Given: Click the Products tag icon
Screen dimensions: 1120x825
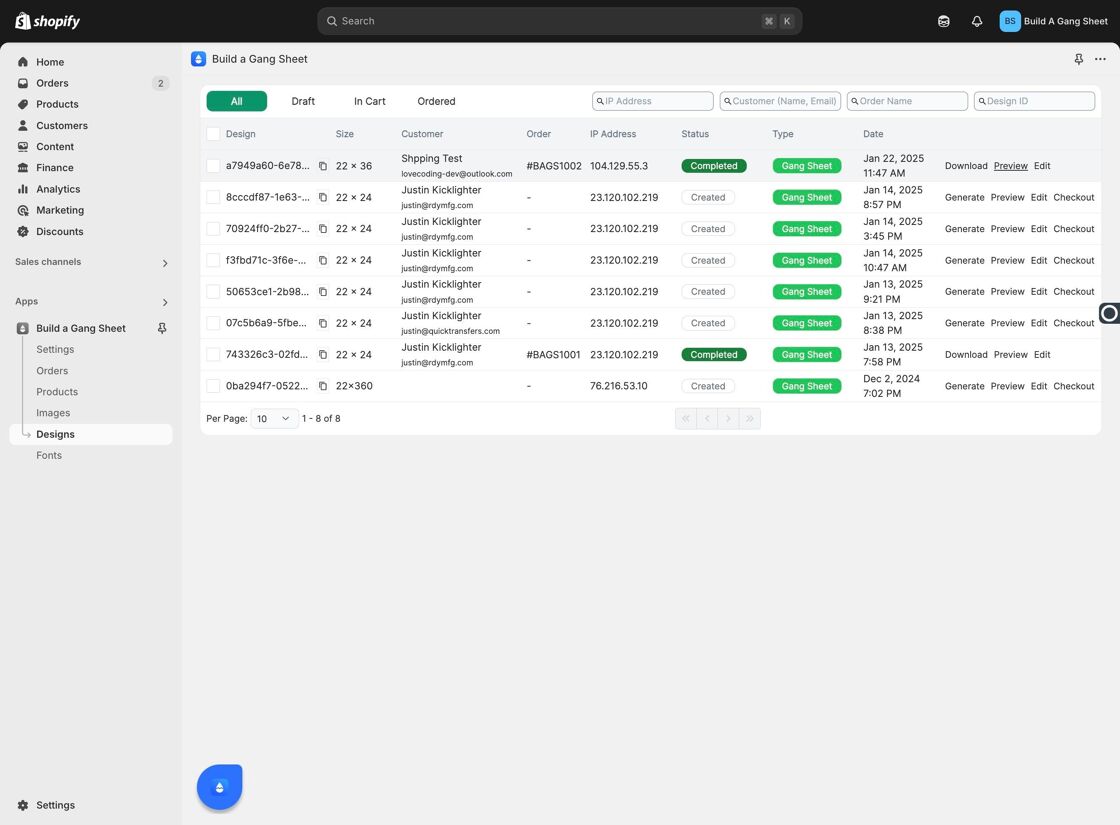Looking at the screenshot, I should 23,104.
